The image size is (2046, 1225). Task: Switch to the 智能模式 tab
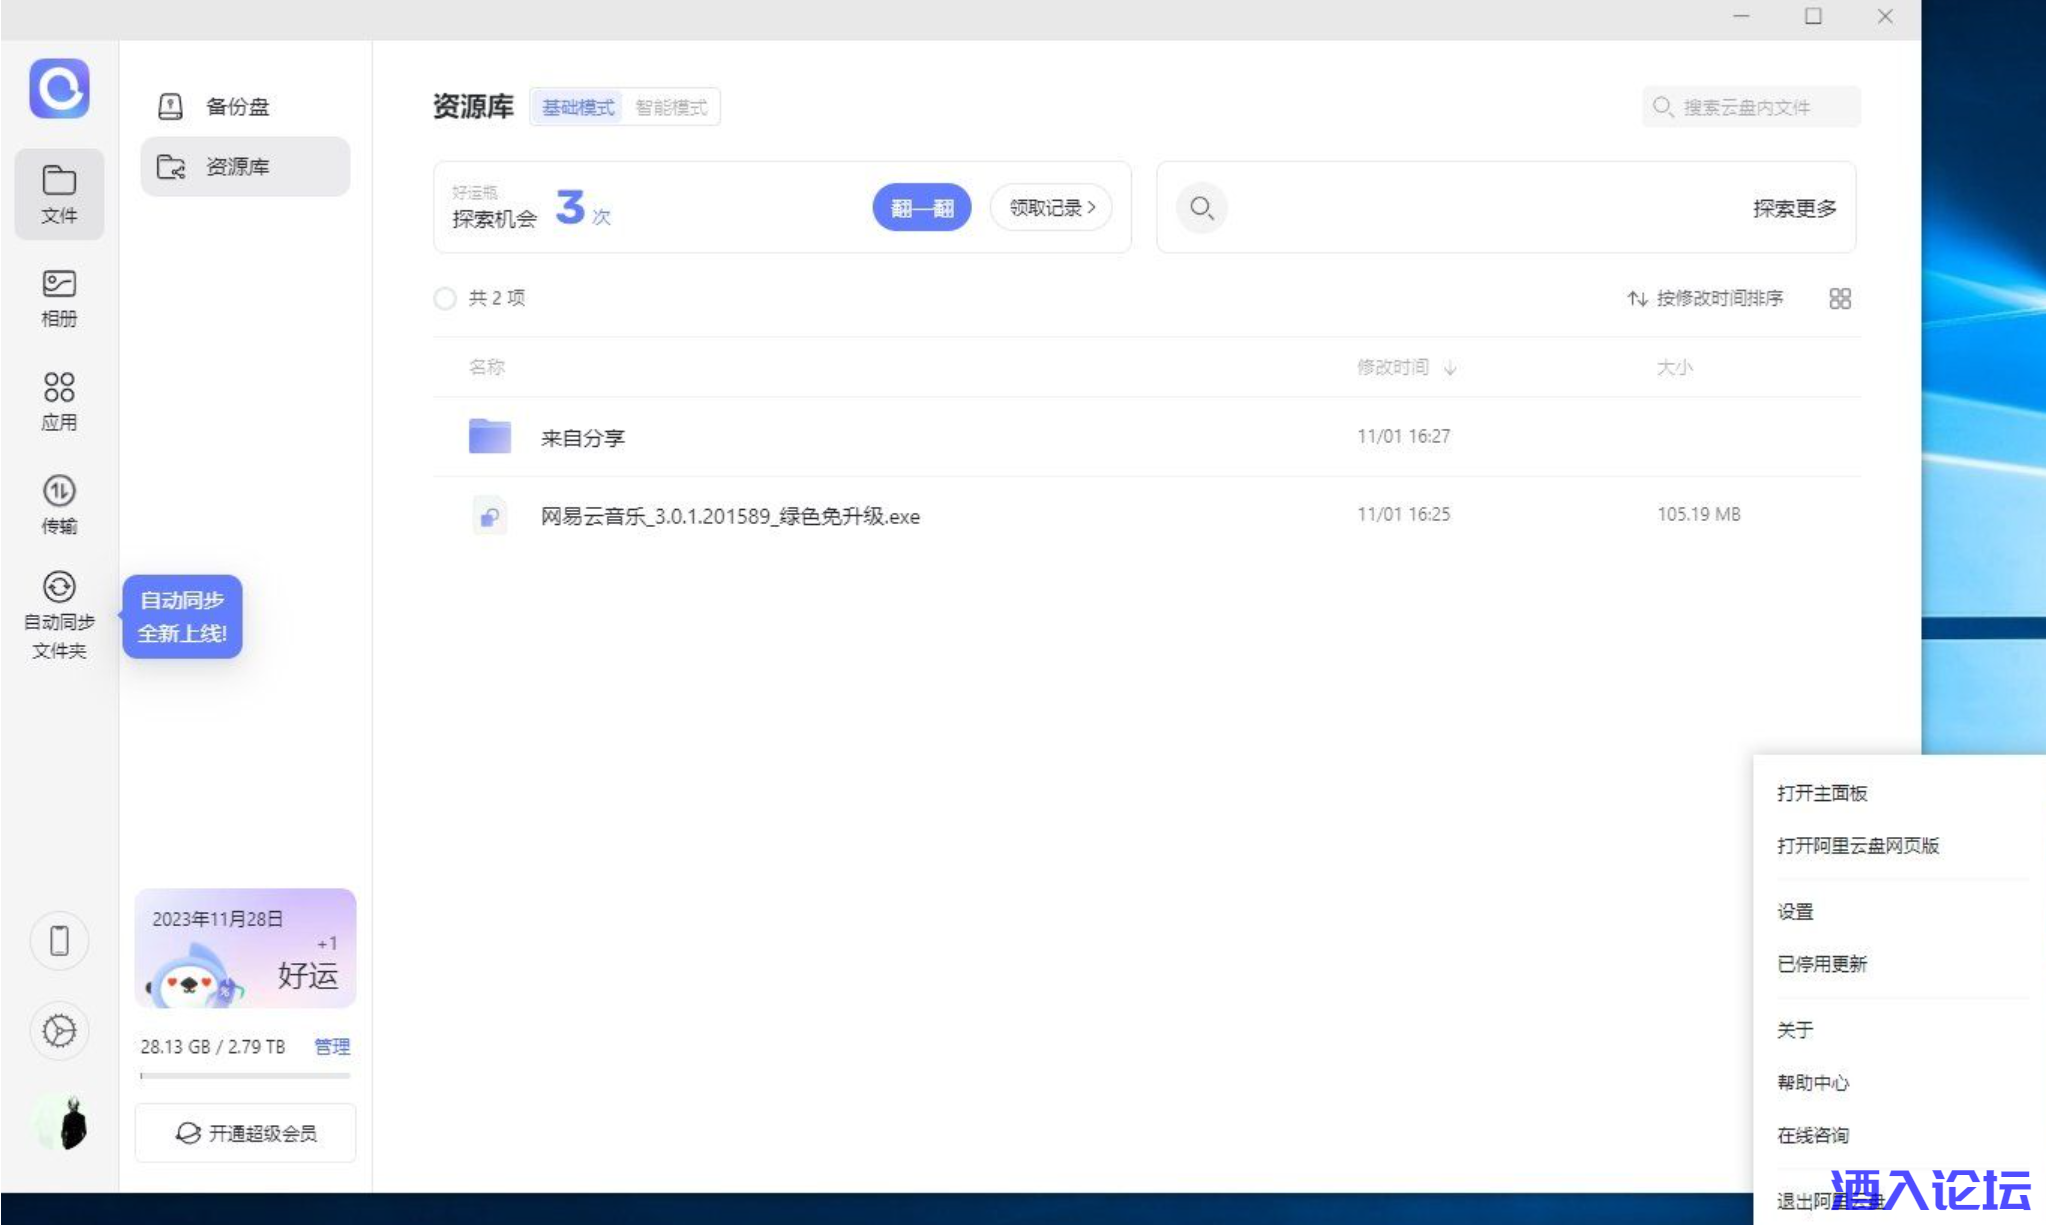click(671, 107)
